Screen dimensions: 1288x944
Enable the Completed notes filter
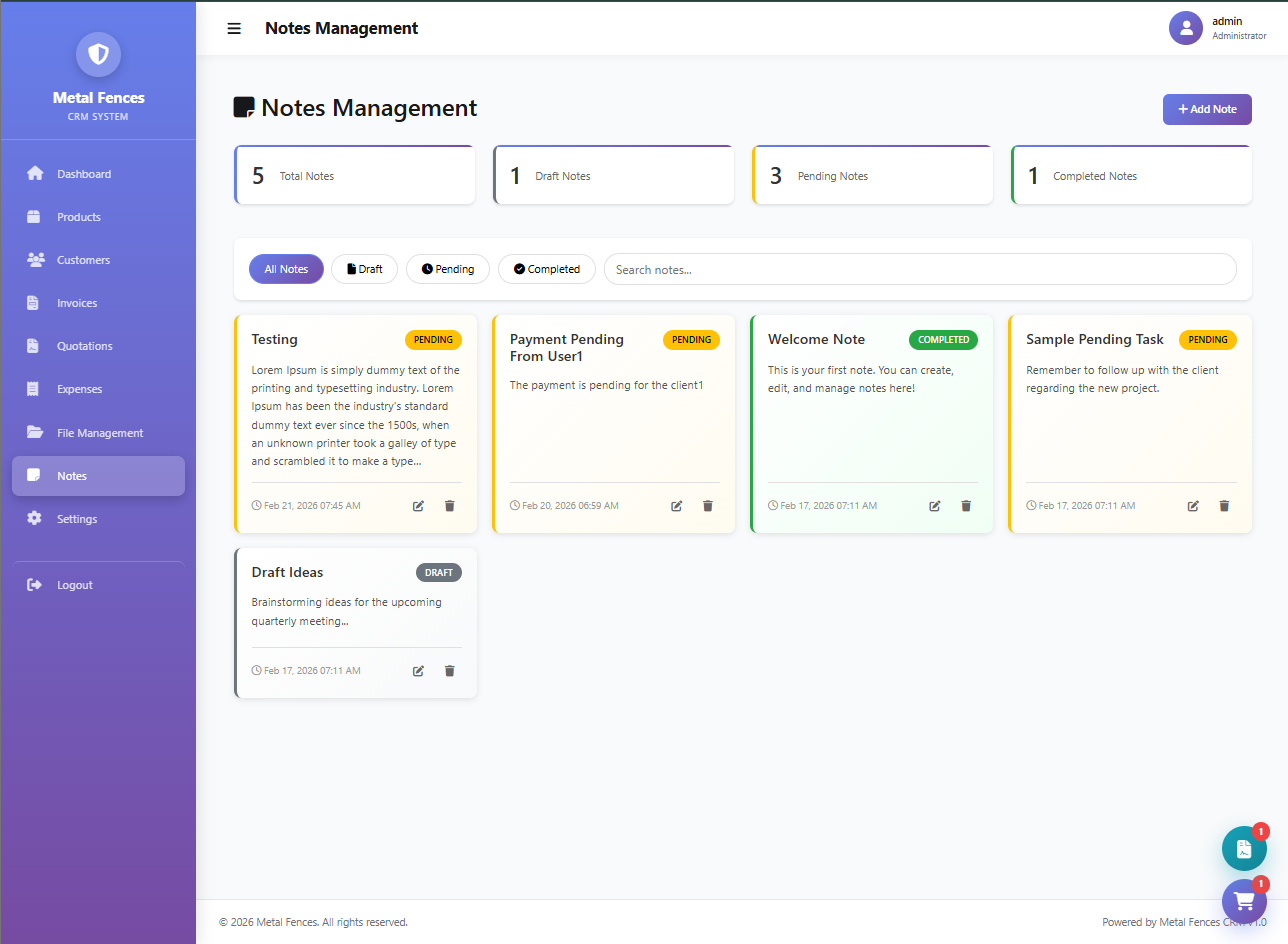546,269
